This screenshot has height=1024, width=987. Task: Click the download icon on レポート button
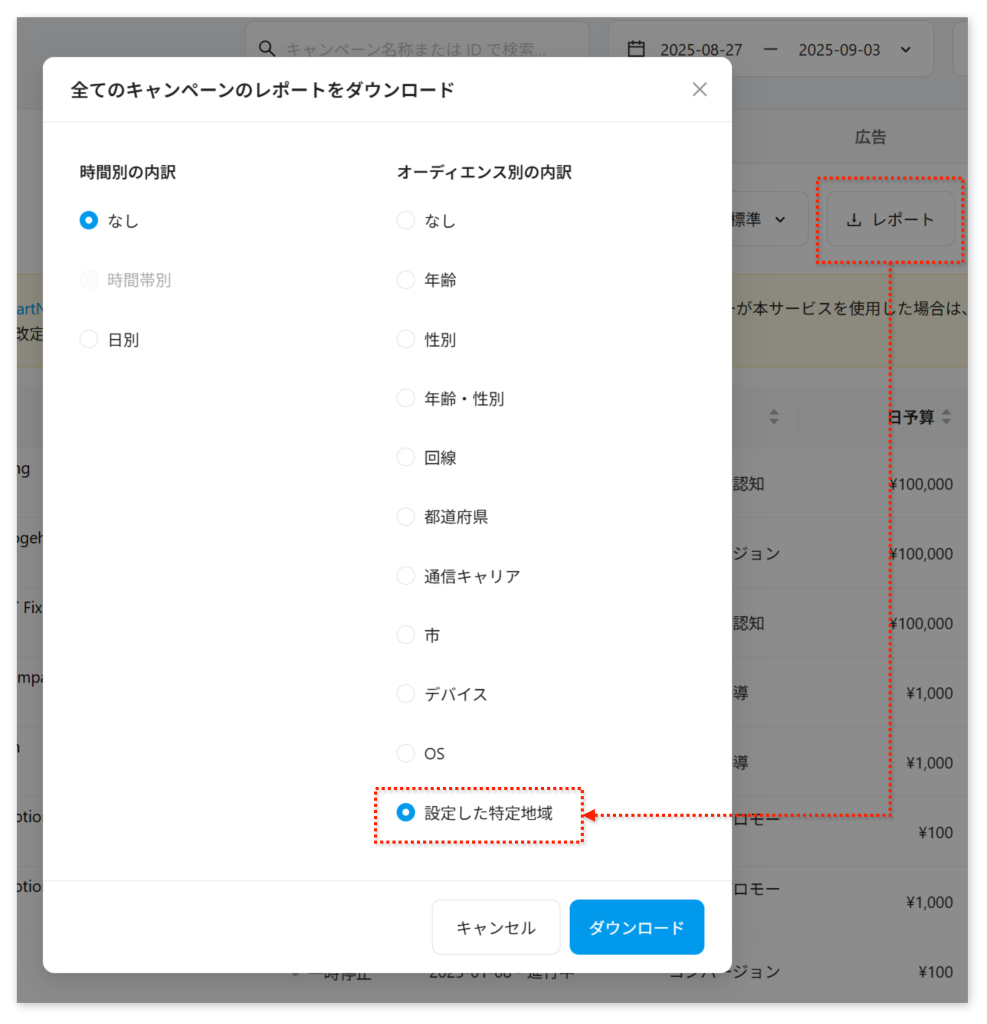pyautogui.click(x=854, y=220)
